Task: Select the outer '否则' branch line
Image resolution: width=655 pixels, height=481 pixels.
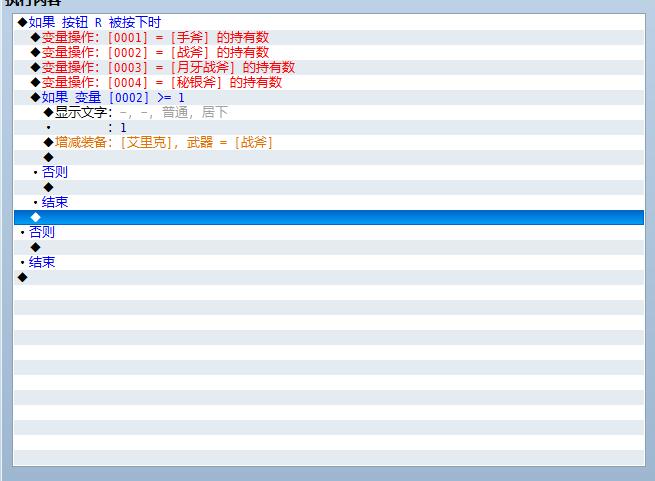Action: tap(329, 232)
